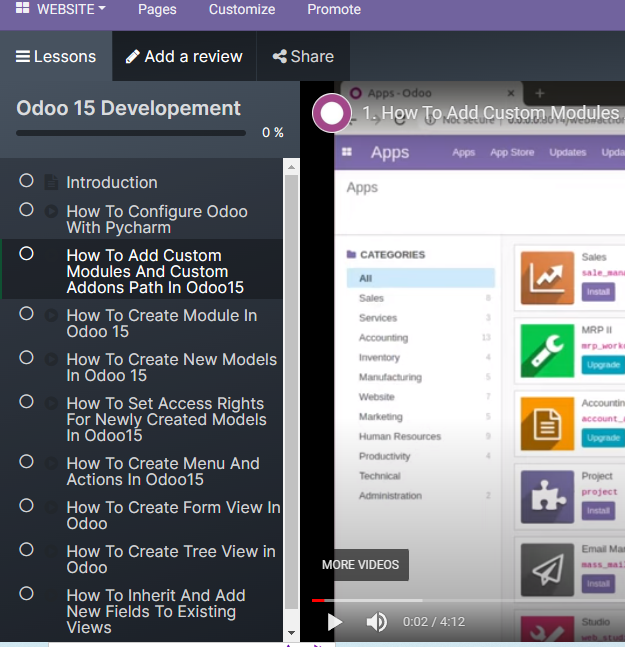
Task: Click the MRP II wrench icon in video
Action: (547, 351)
